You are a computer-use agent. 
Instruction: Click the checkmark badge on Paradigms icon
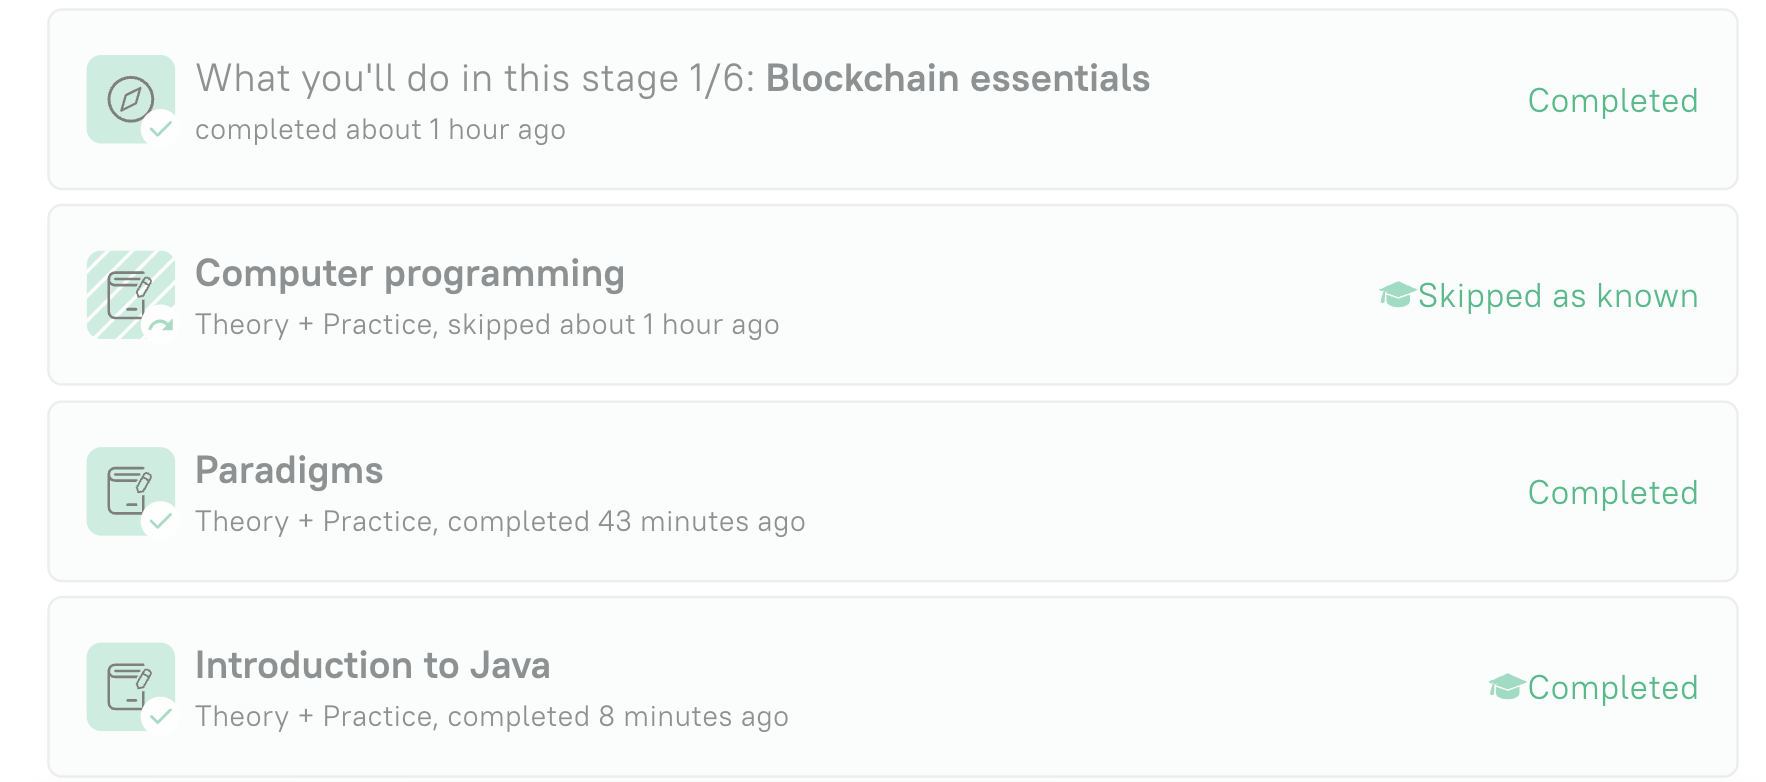tap(160, 520)
